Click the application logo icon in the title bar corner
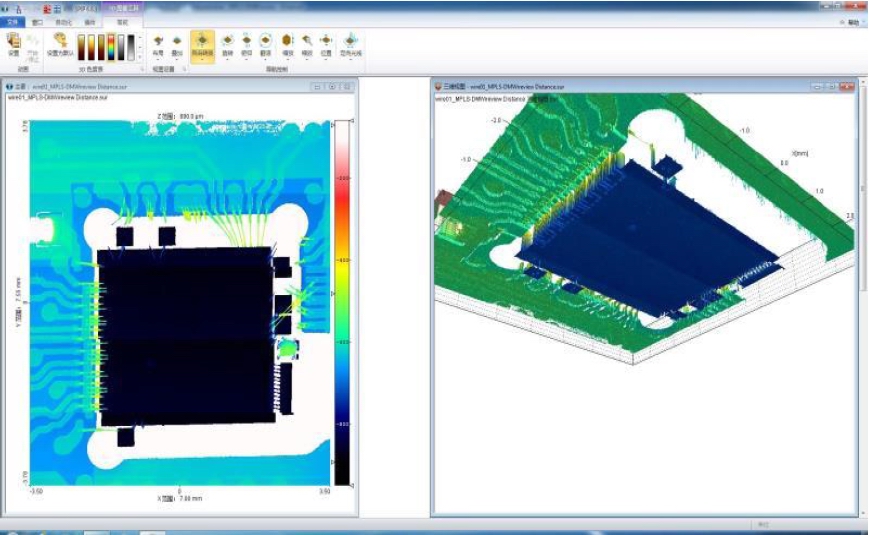 coord(5,8)
